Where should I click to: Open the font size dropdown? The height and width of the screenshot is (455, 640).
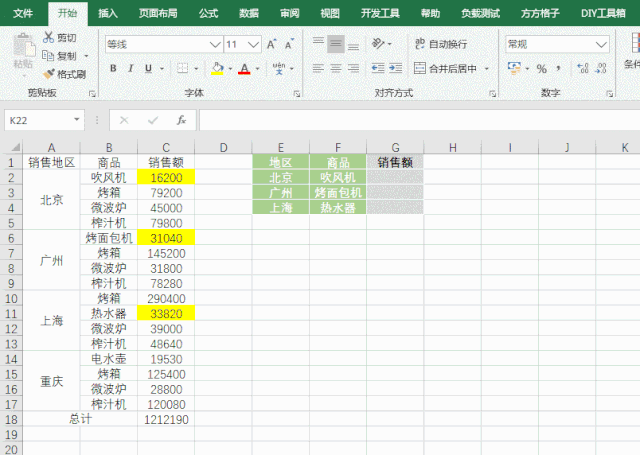click(x=253, y=44)
